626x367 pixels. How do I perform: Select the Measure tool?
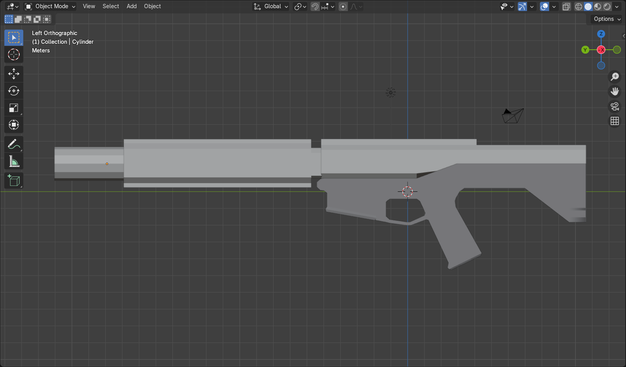tap(14, 161)
